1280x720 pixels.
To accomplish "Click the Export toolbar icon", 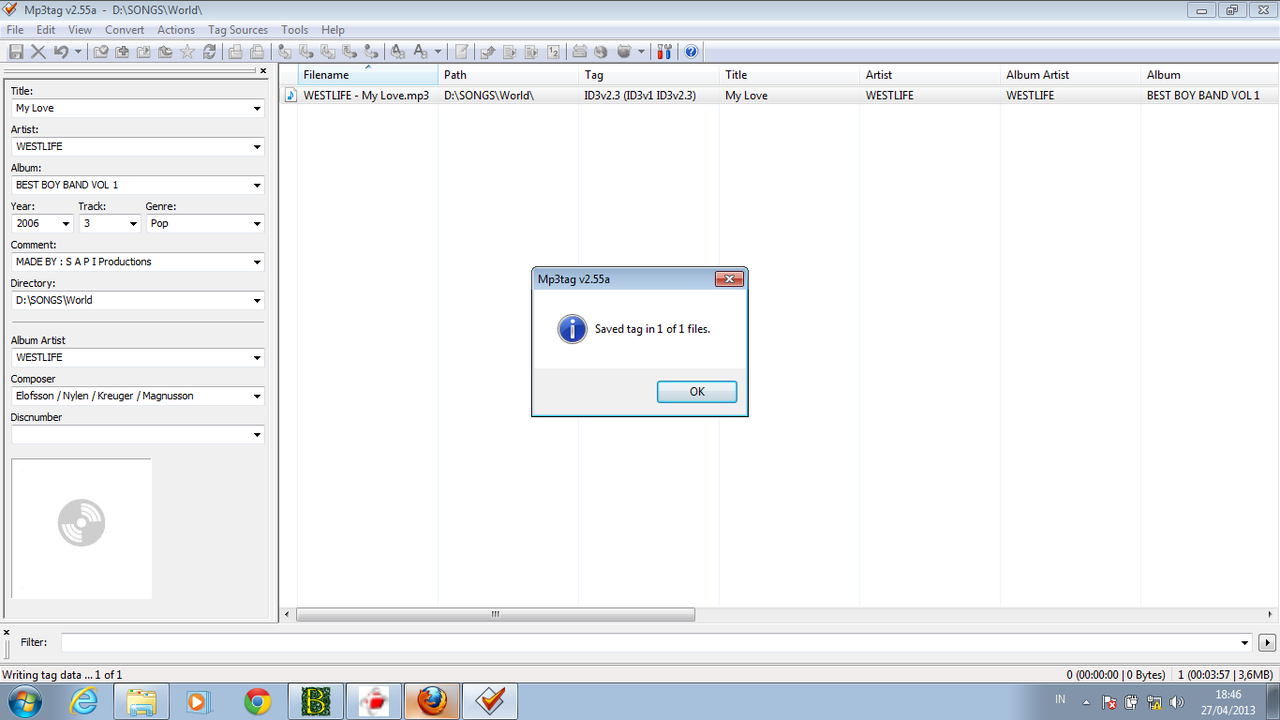I will coord(488,51).
